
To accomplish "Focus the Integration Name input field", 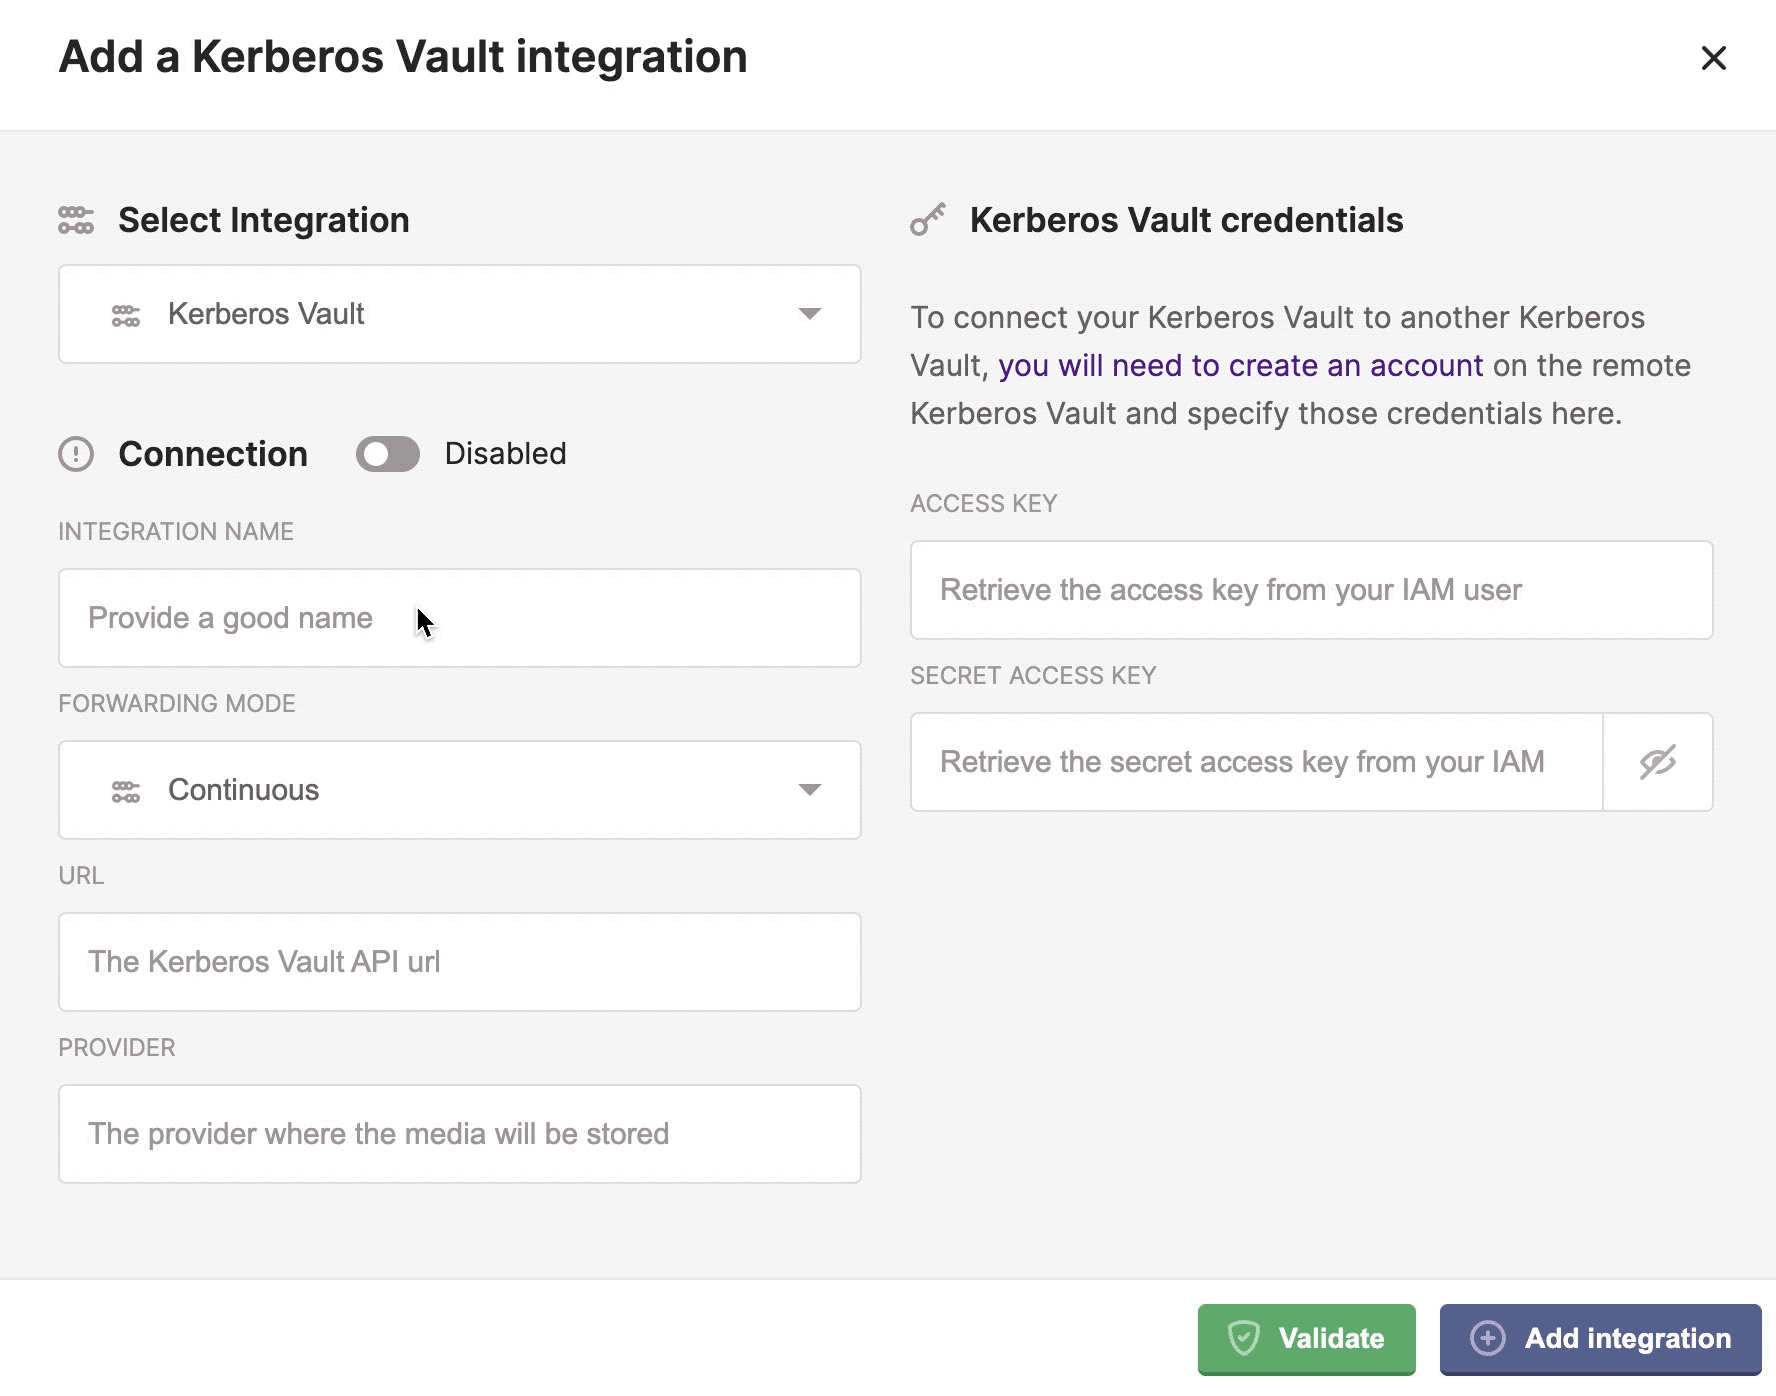I will [x=460, y=618].
